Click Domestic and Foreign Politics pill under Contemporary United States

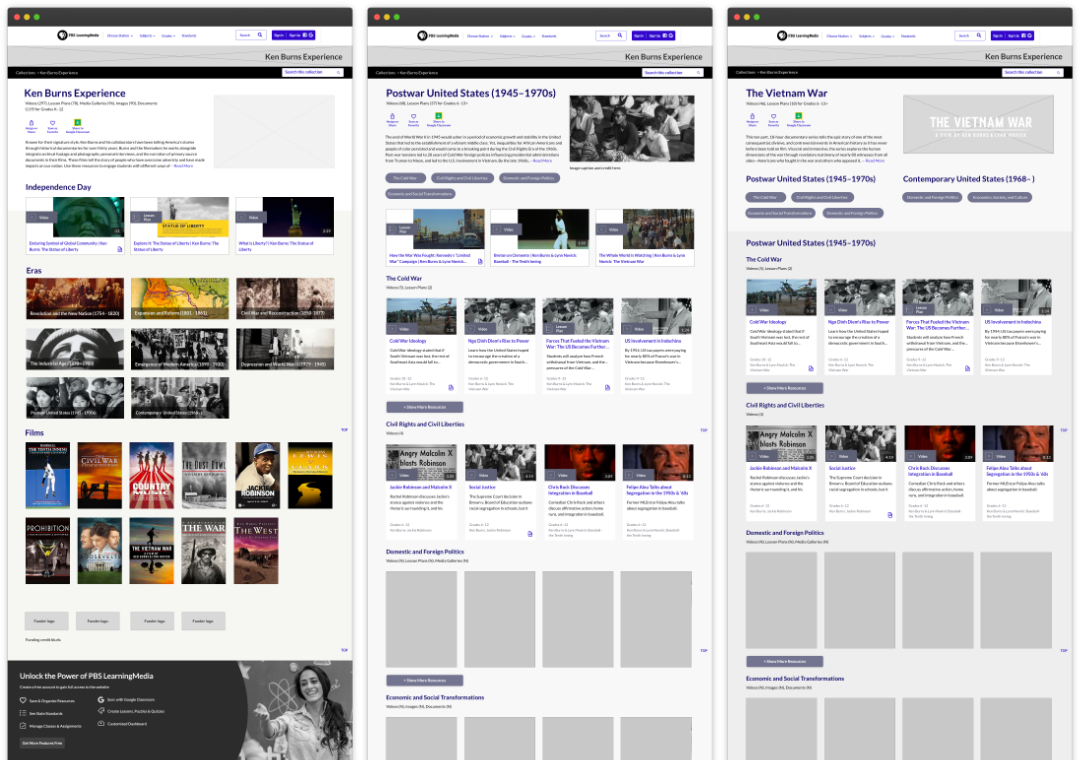point(933,197)
